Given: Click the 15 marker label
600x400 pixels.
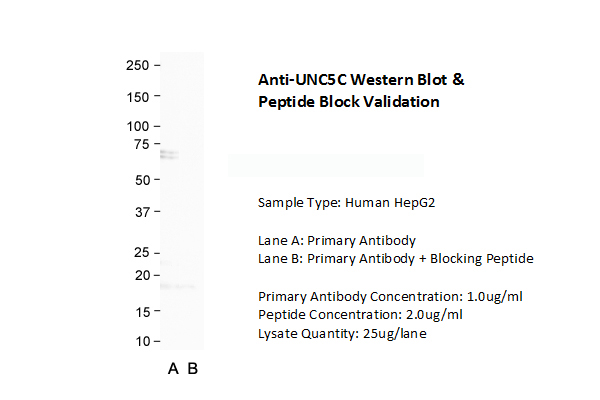Looking at the screenshot, I should pos(140,312).
